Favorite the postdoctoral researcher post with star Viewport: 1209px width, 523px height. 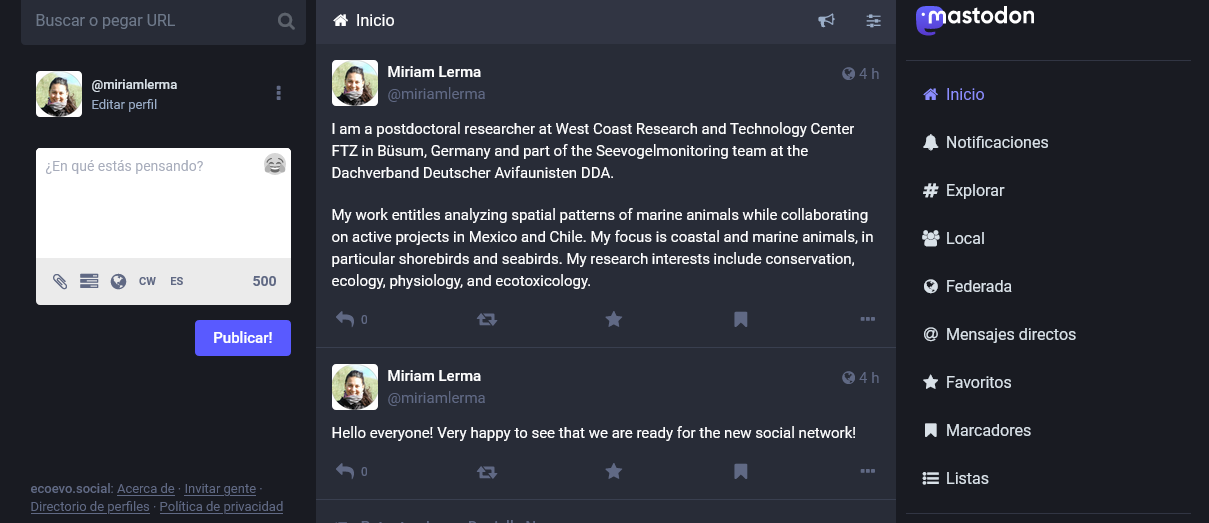(614, 319)
